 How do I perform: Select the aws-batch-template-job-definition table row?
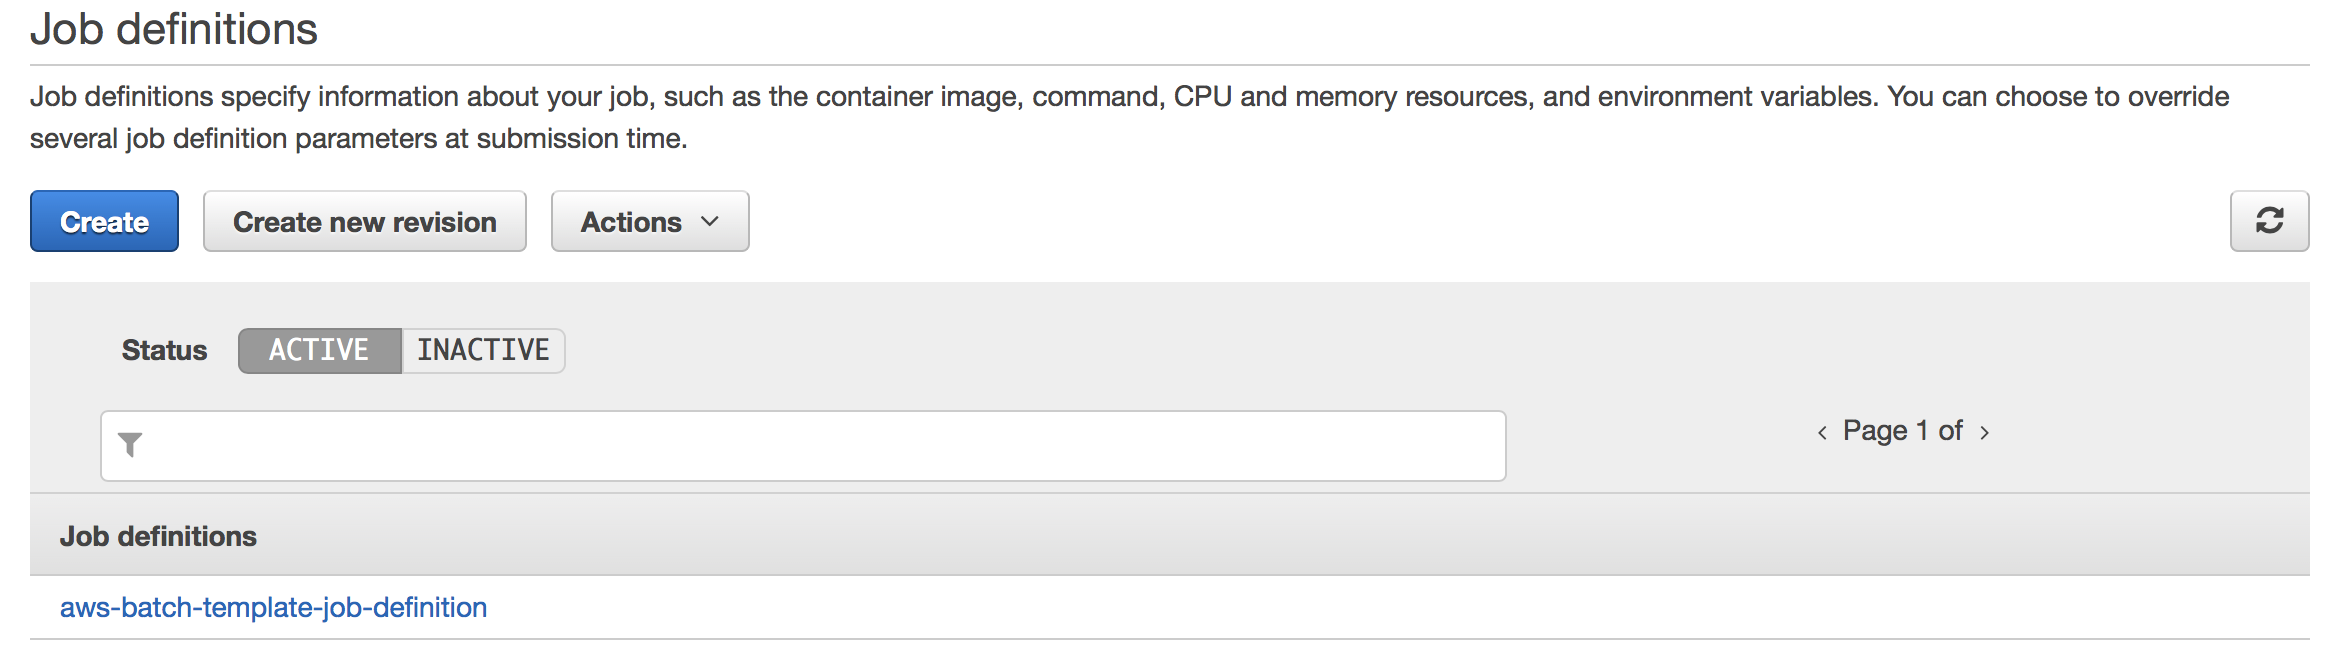(x=1170, y=607)
